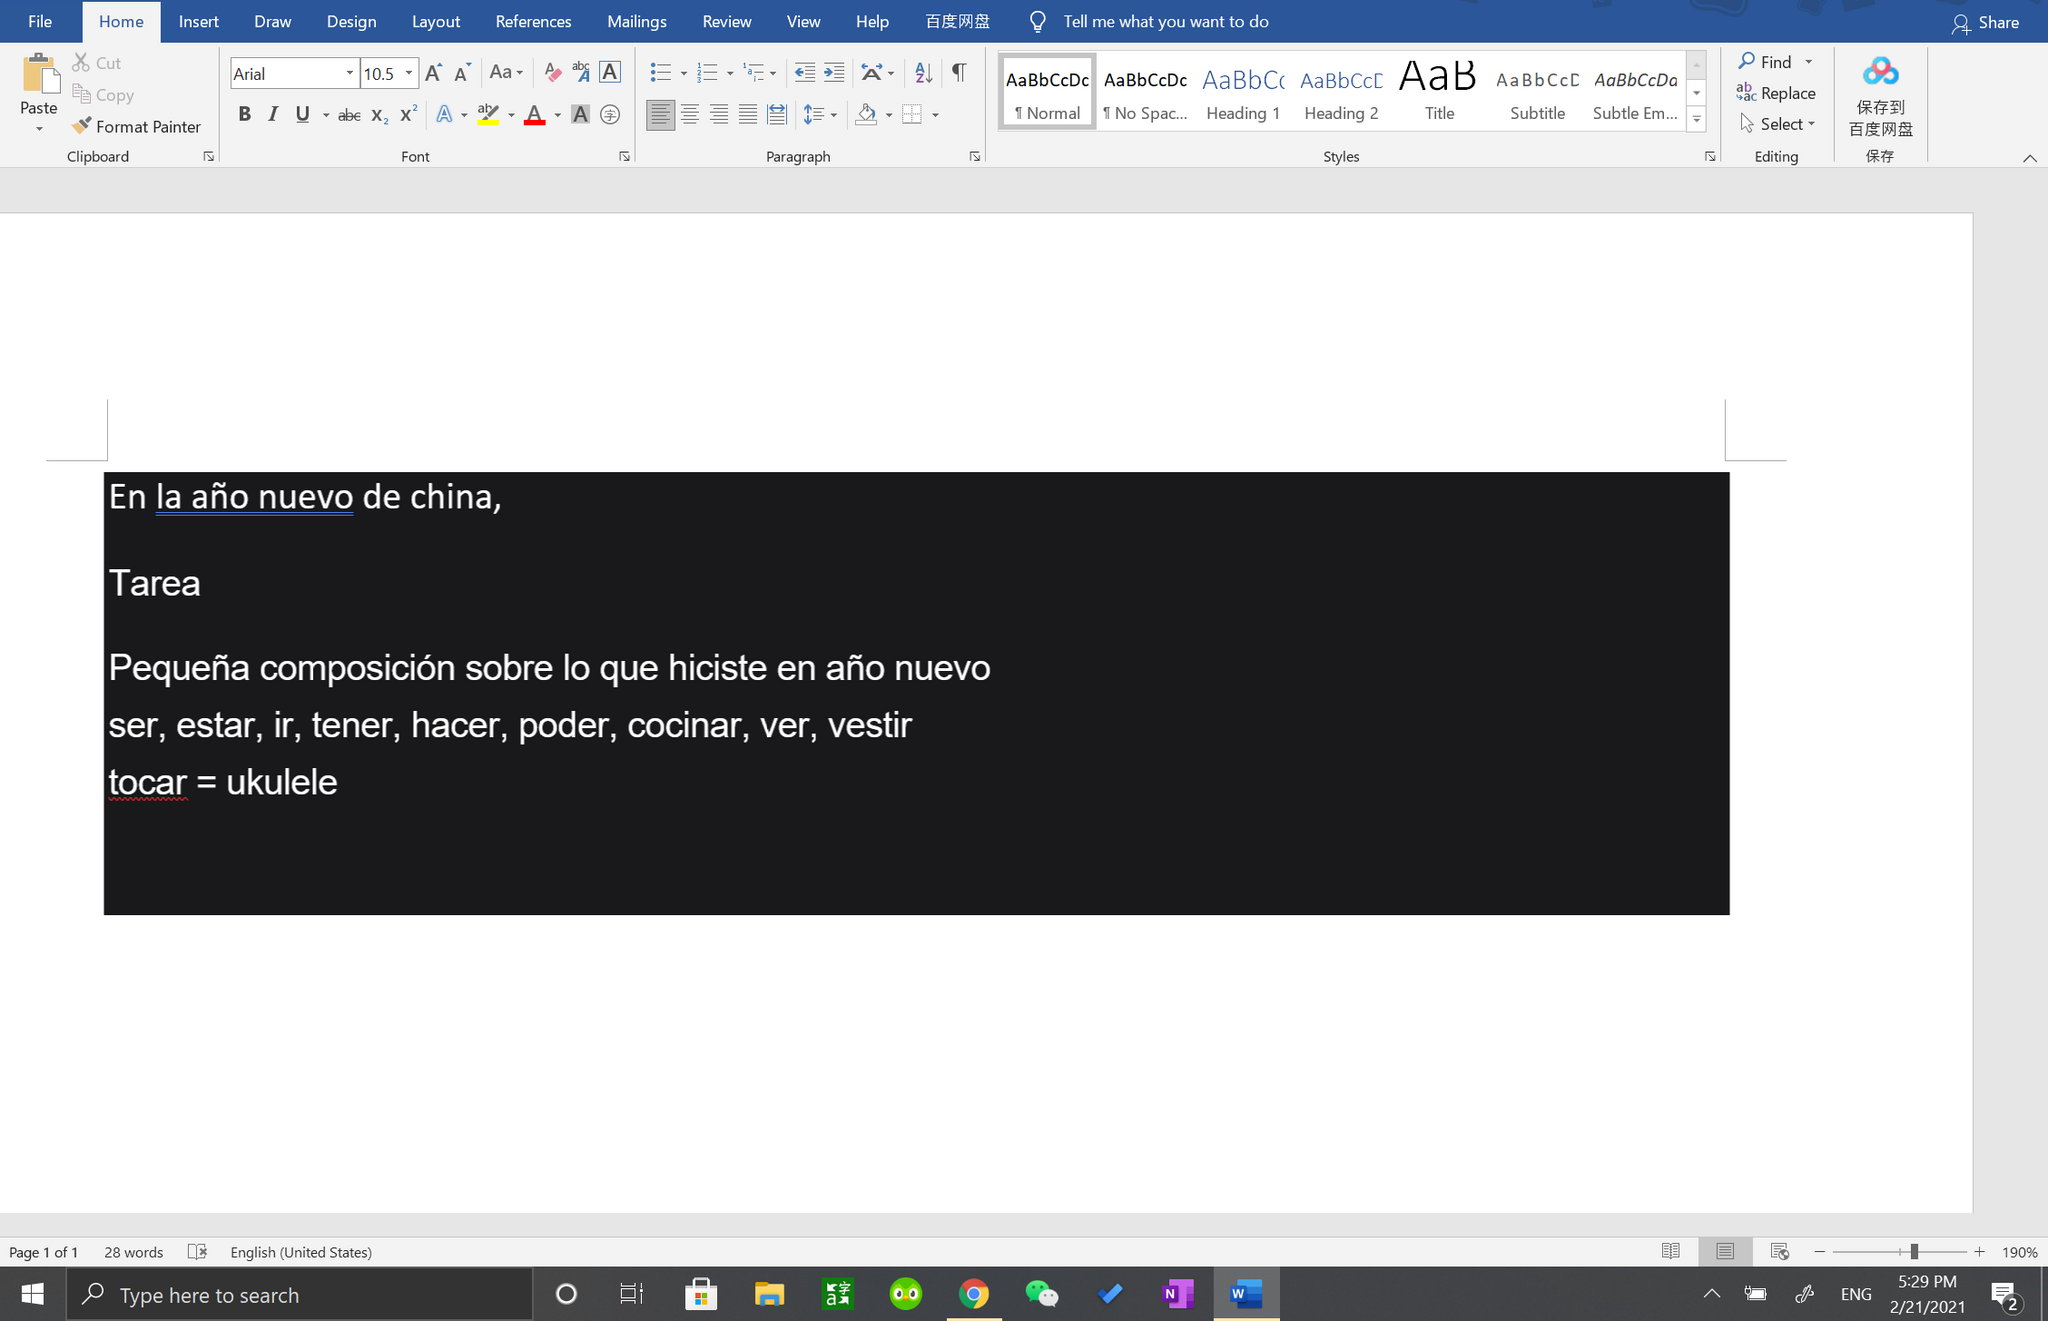Viewport: 2048px width, 1321px height.
Task: Toggle Underline formatting
Action: point(302,115)
